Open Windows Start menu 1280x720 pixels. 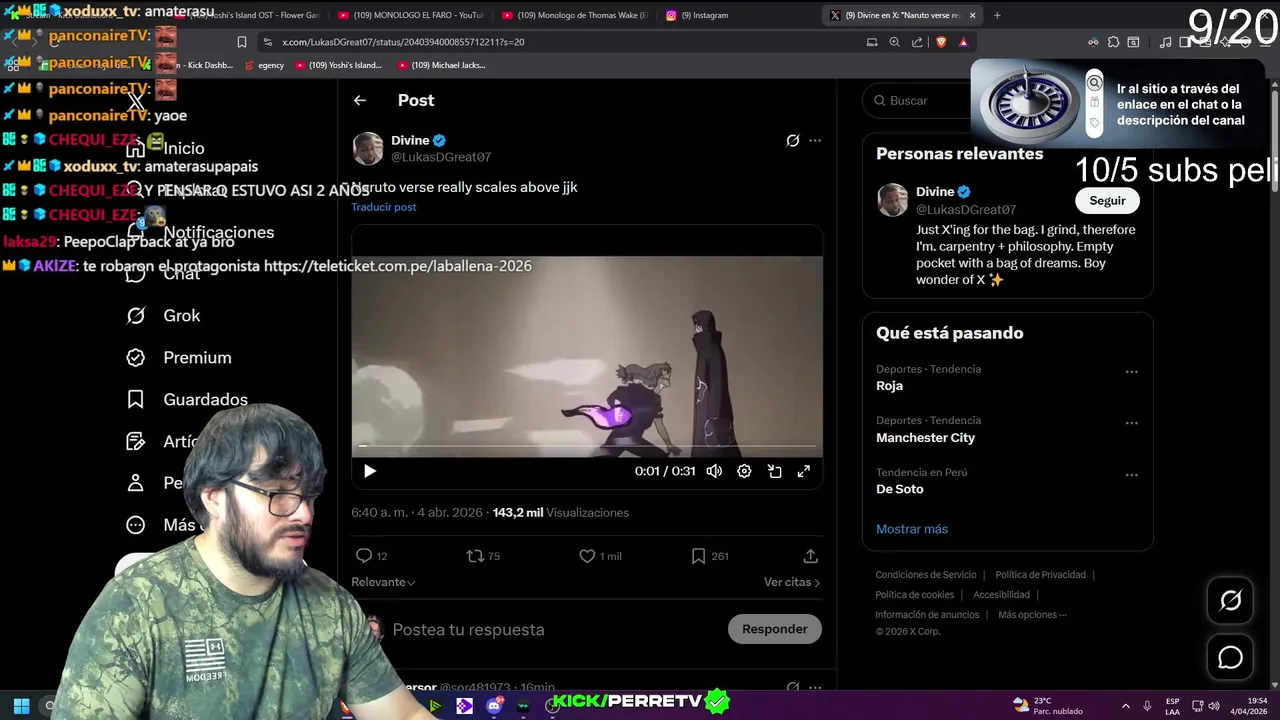coord(21,706)
